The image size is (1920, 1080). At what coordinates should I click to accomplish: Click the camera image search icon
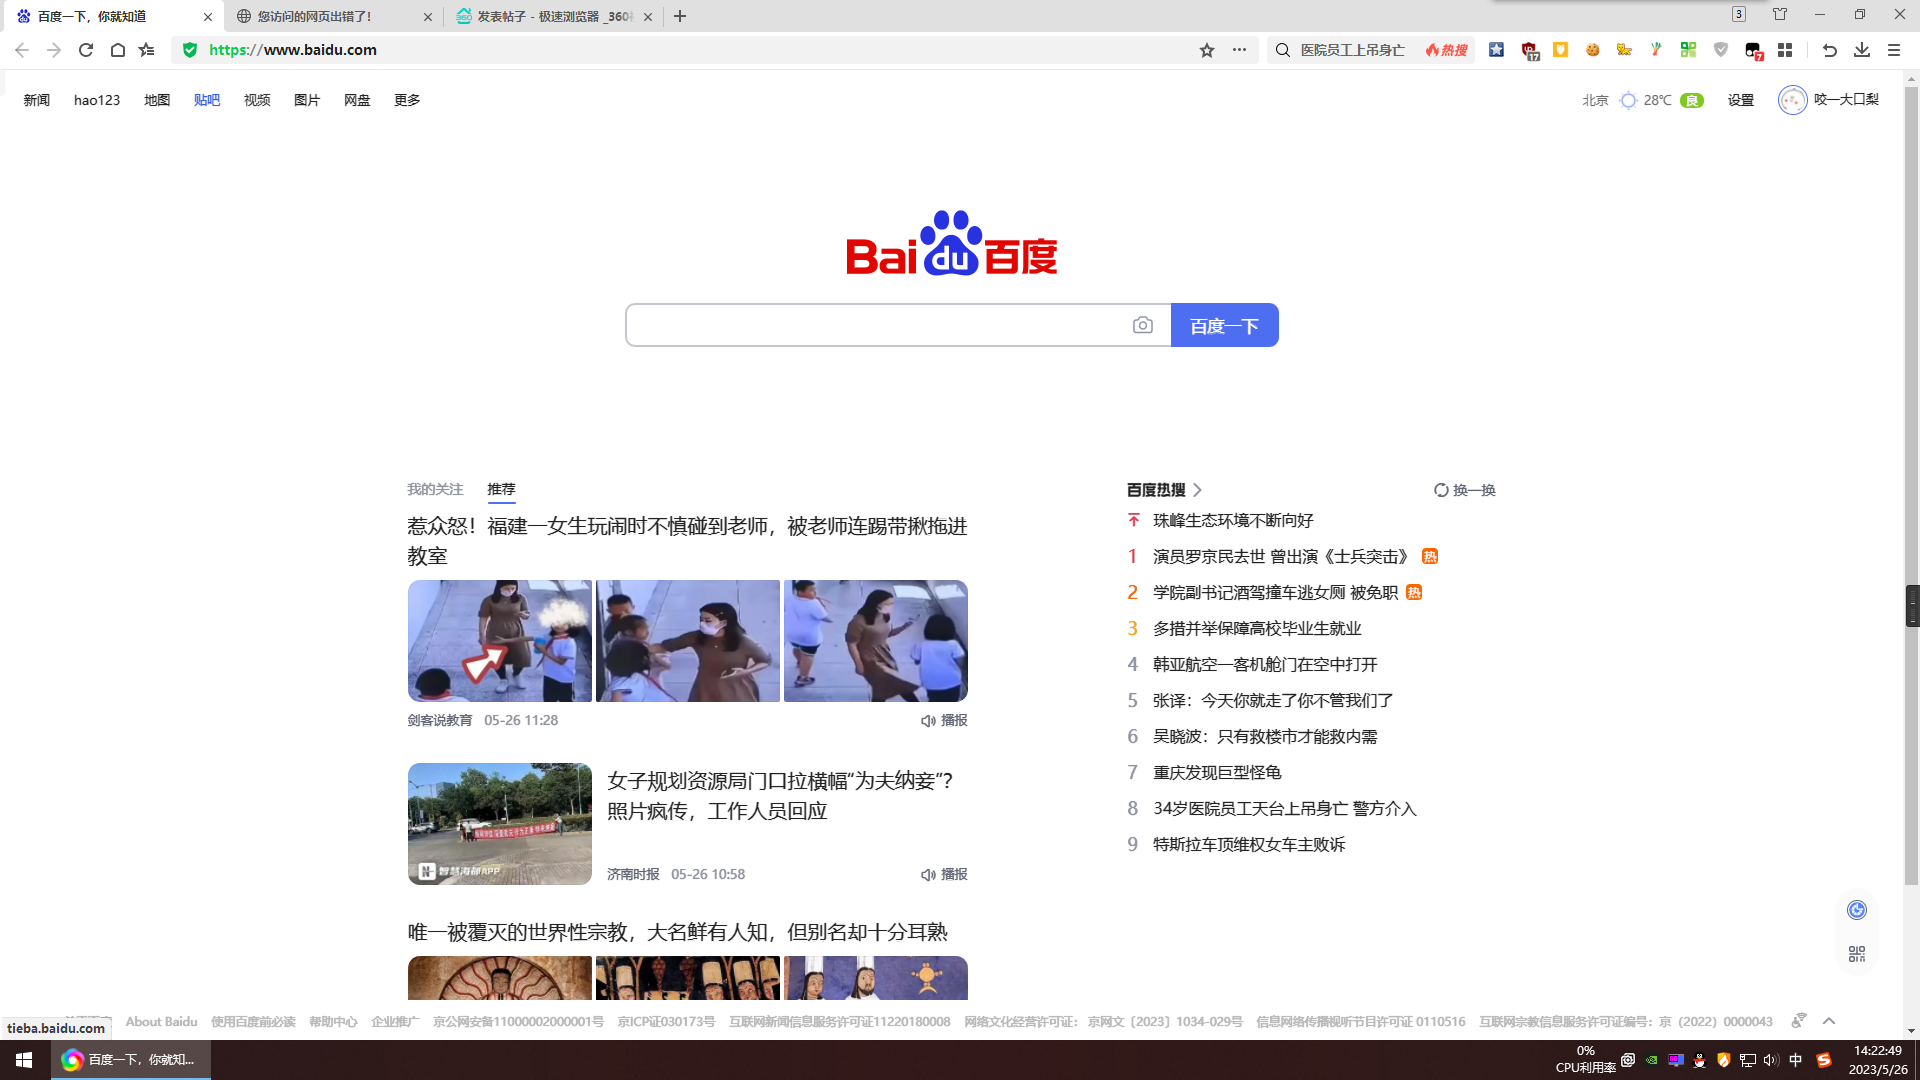click(x=1143, y=325)
